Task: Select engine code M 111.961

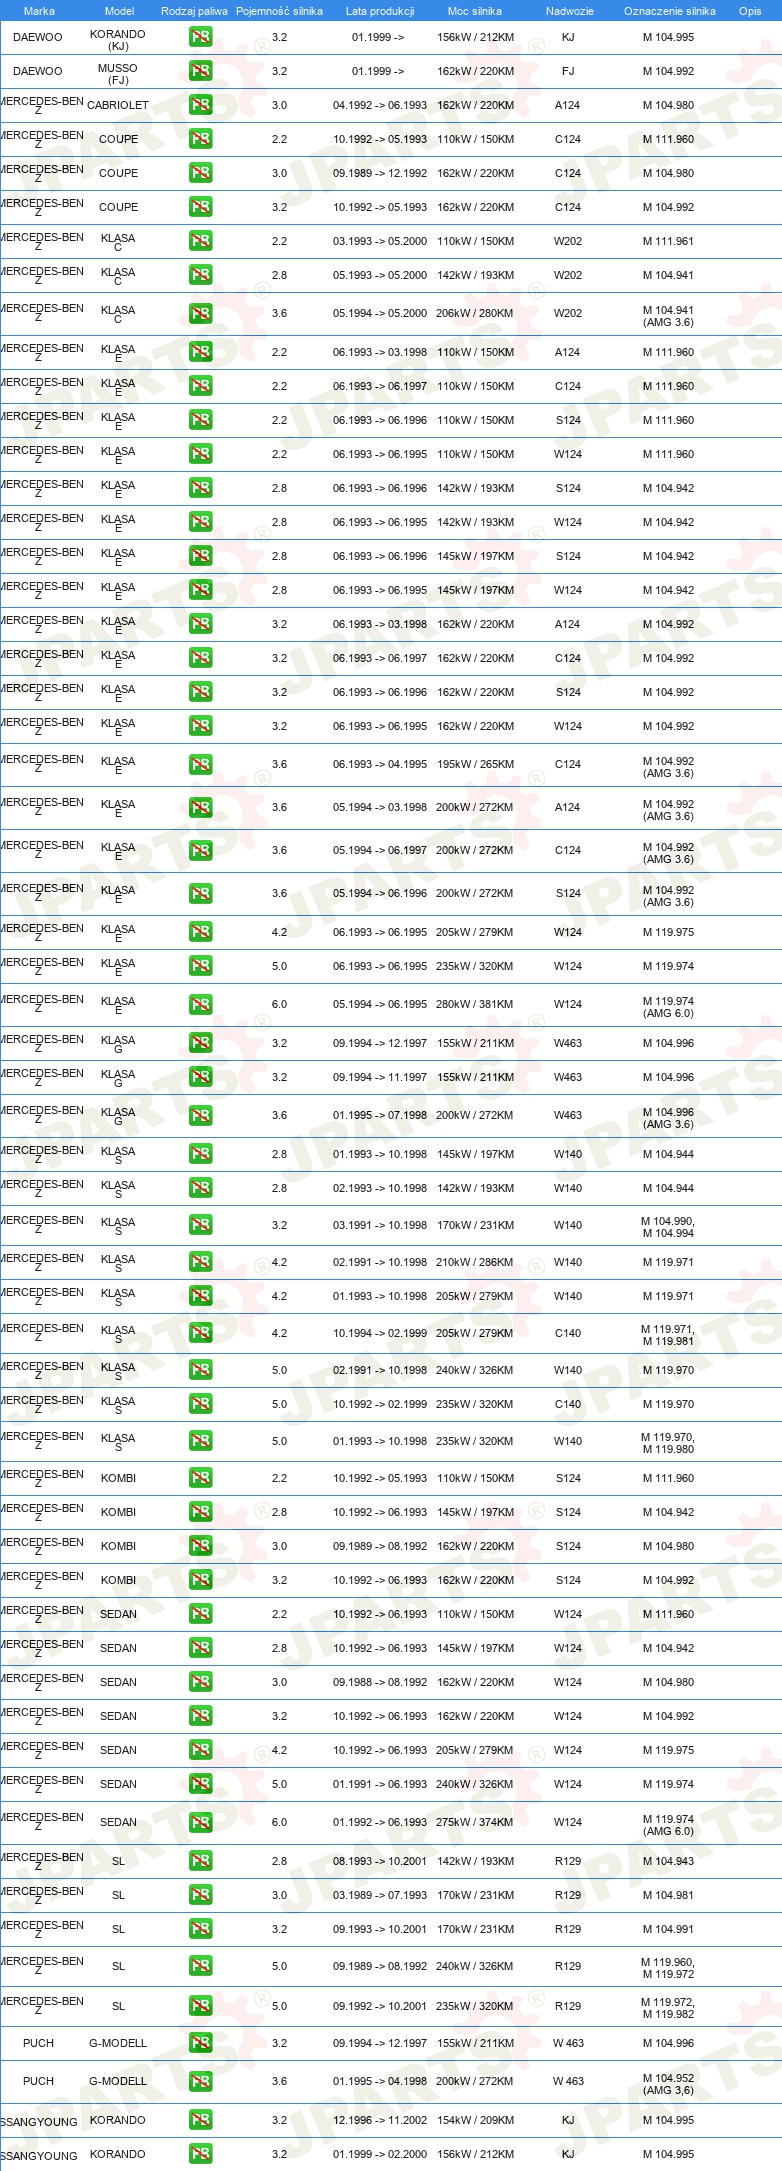Action: point(668,241)
